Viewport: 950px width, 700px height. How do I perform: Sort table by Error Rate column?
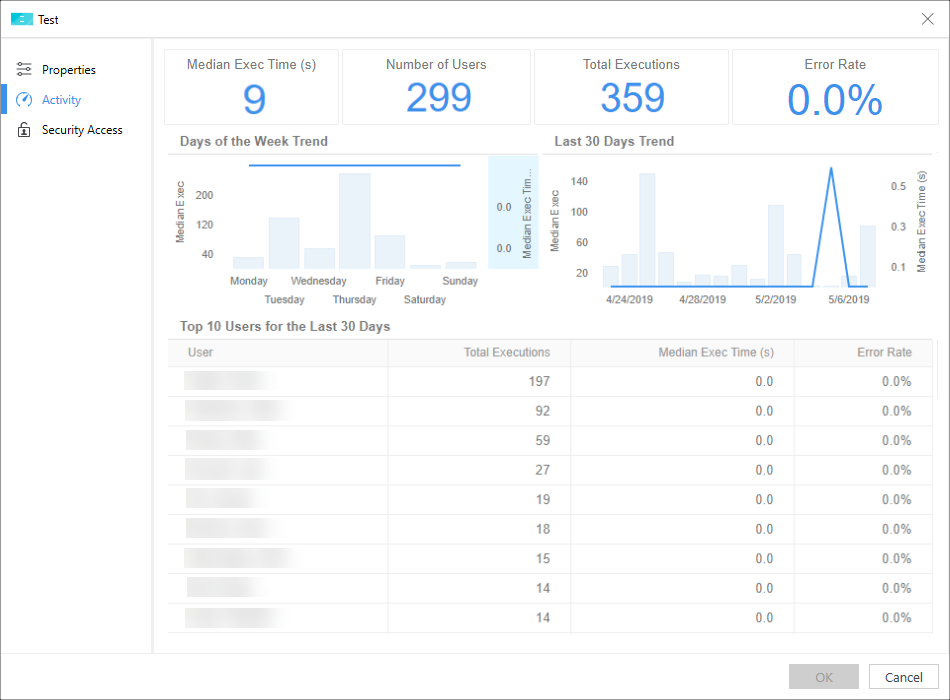tap(884, 352)
